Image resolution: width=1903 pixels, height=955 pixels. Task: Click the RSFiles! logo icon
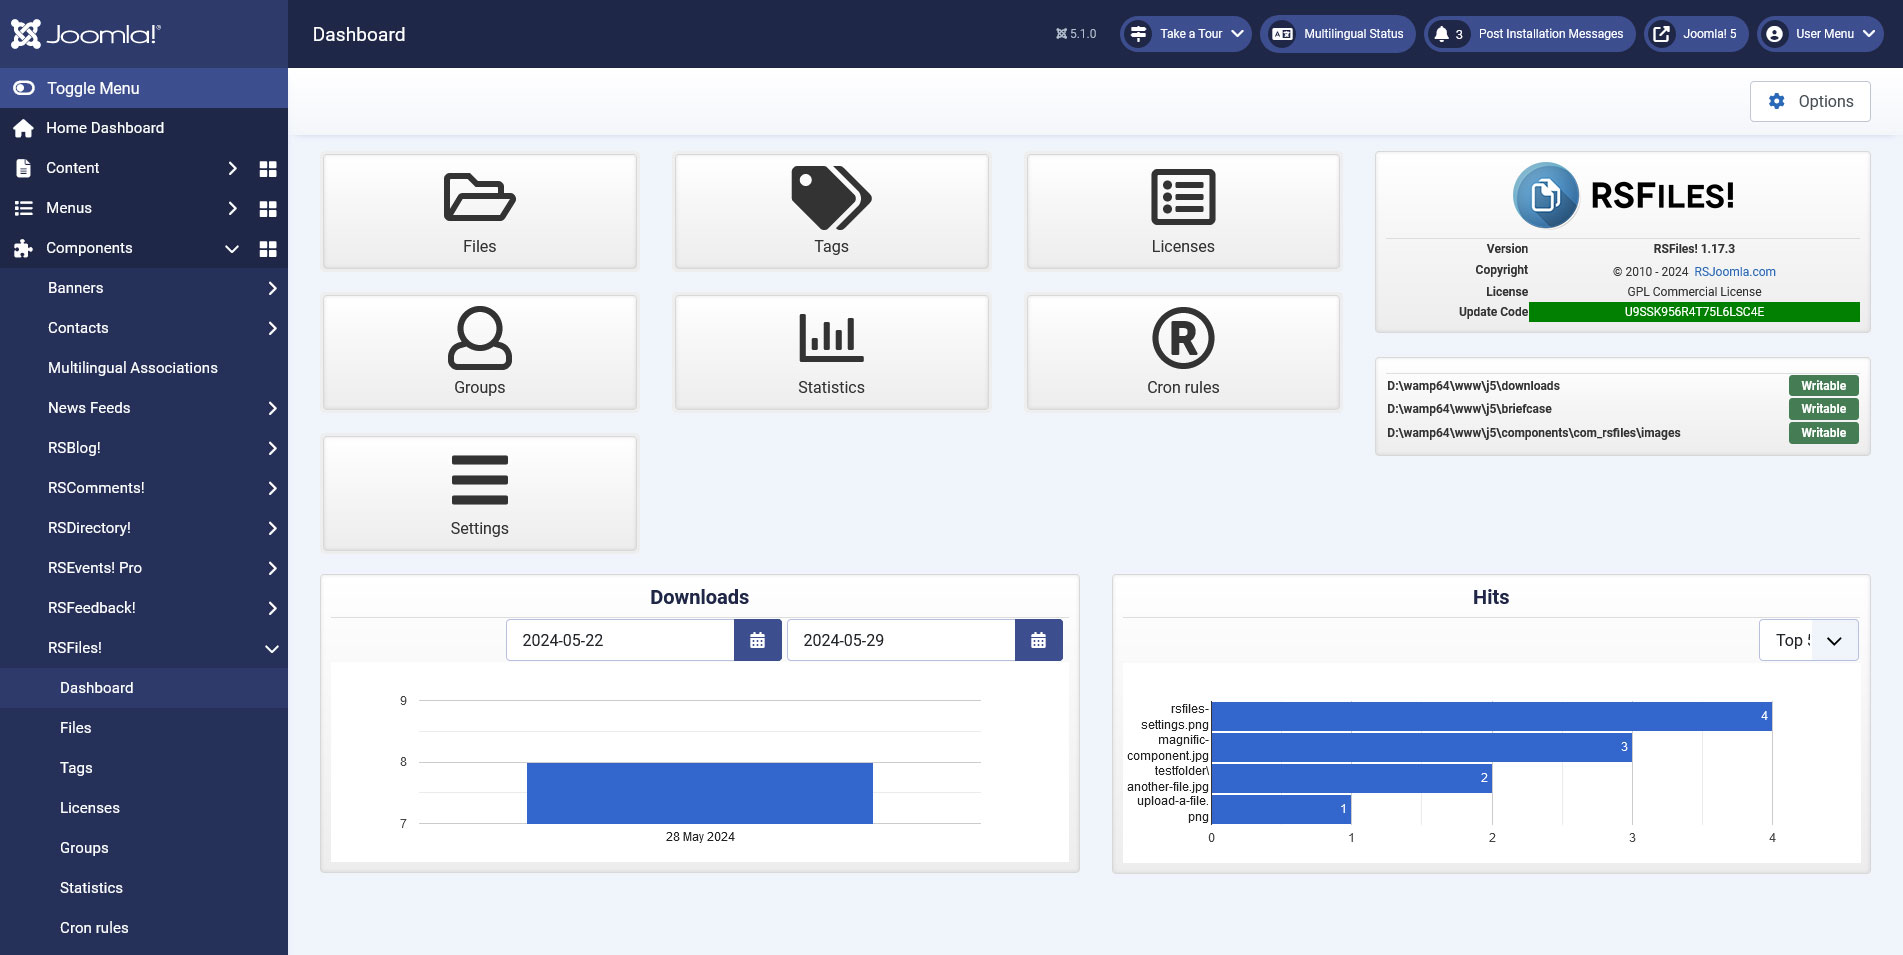tap(1545, 195)
